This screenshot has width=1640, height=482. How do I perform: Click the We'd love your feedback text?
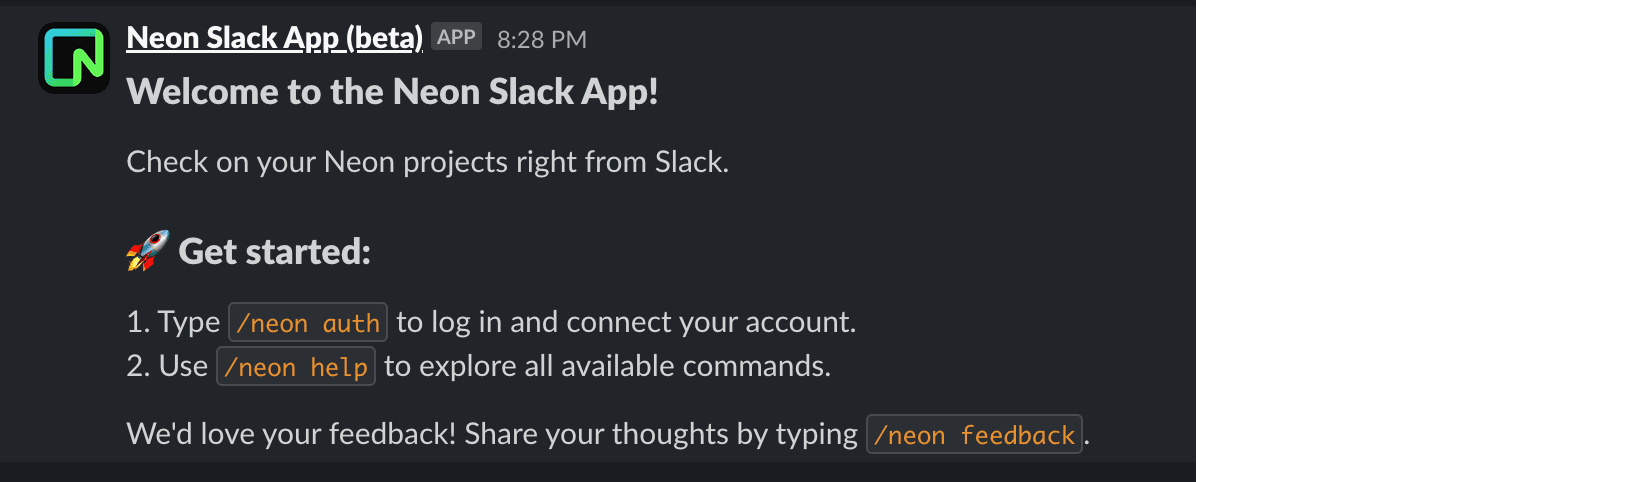pyautogui.click(x=291, y=434)
